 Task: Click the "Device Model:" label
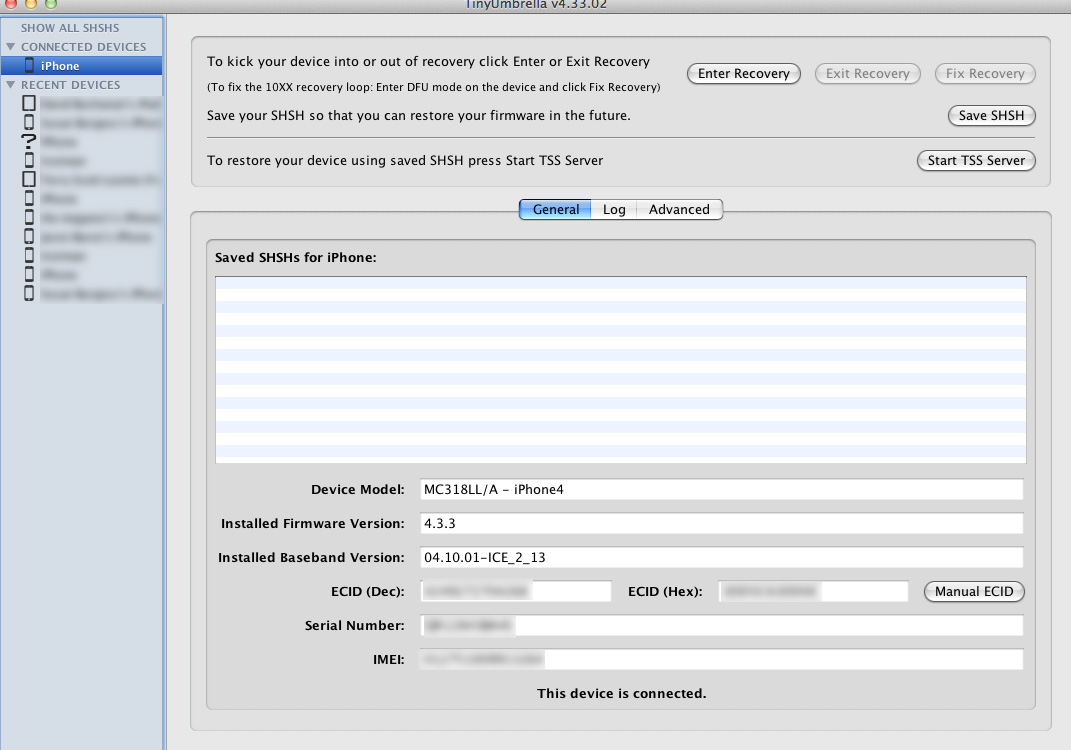357,490
